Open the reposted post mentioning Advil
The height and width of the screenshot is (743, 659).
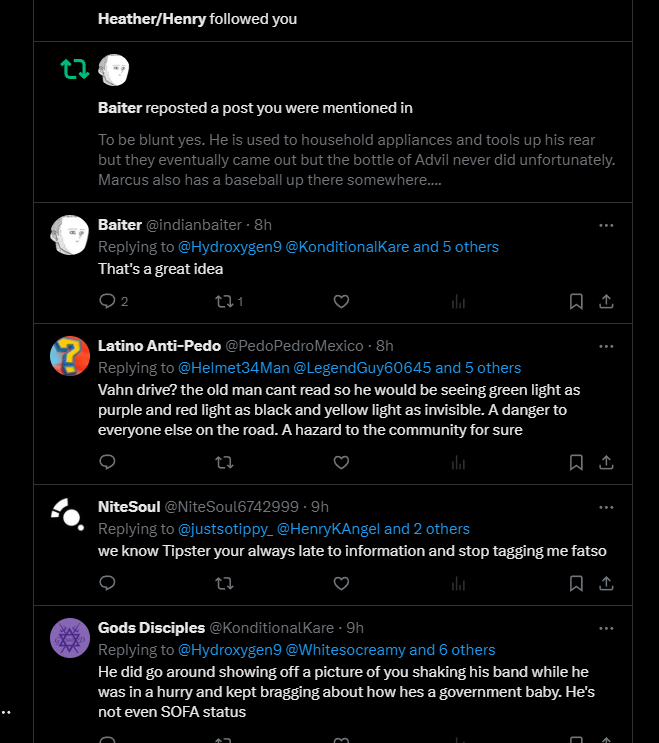(356, 160)
